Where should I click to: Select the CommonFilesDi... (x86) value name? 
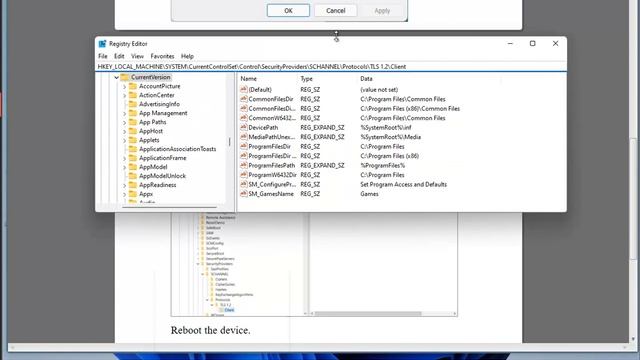[272, 109]
